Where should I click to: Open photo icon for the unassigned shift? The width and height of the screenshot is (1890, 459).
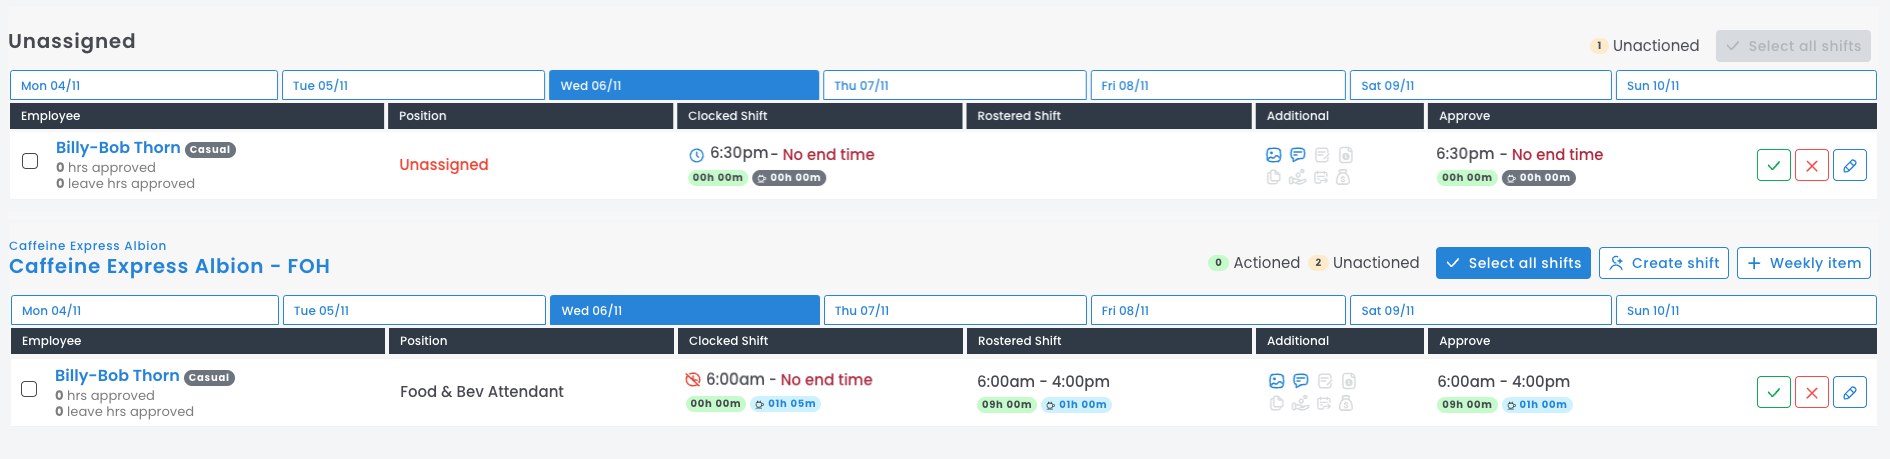[x=1273, y=155]
